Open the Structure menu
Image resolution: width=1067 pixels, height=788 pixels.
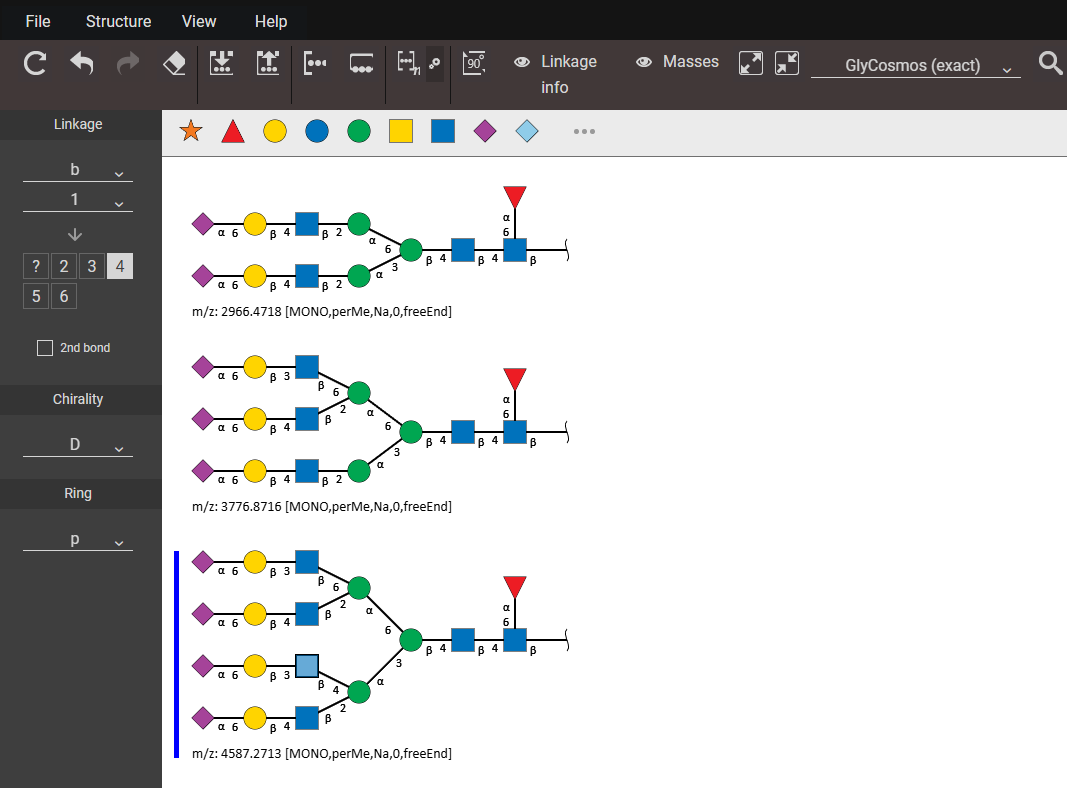coord(118,21)
